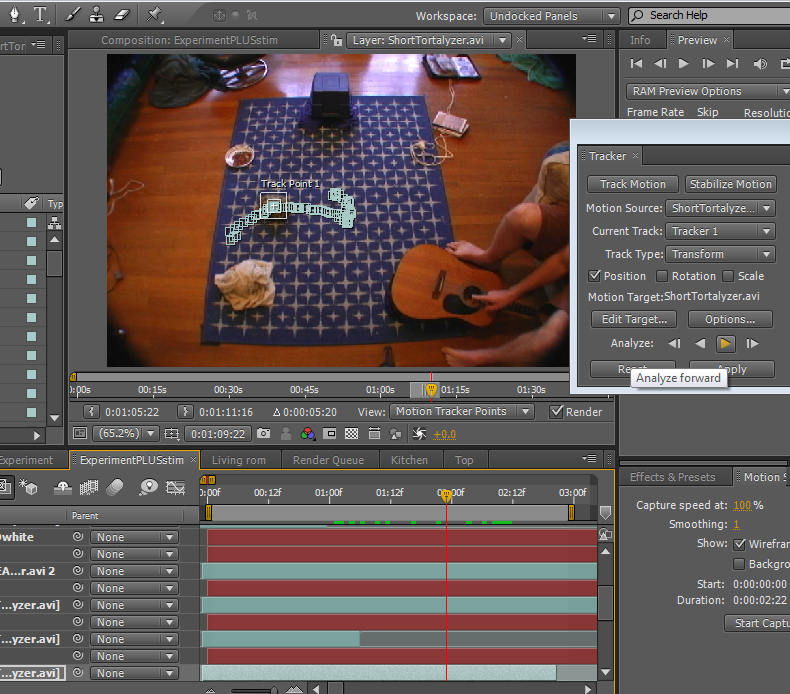Click Analyze forward button in Tracker

(726, 344)
